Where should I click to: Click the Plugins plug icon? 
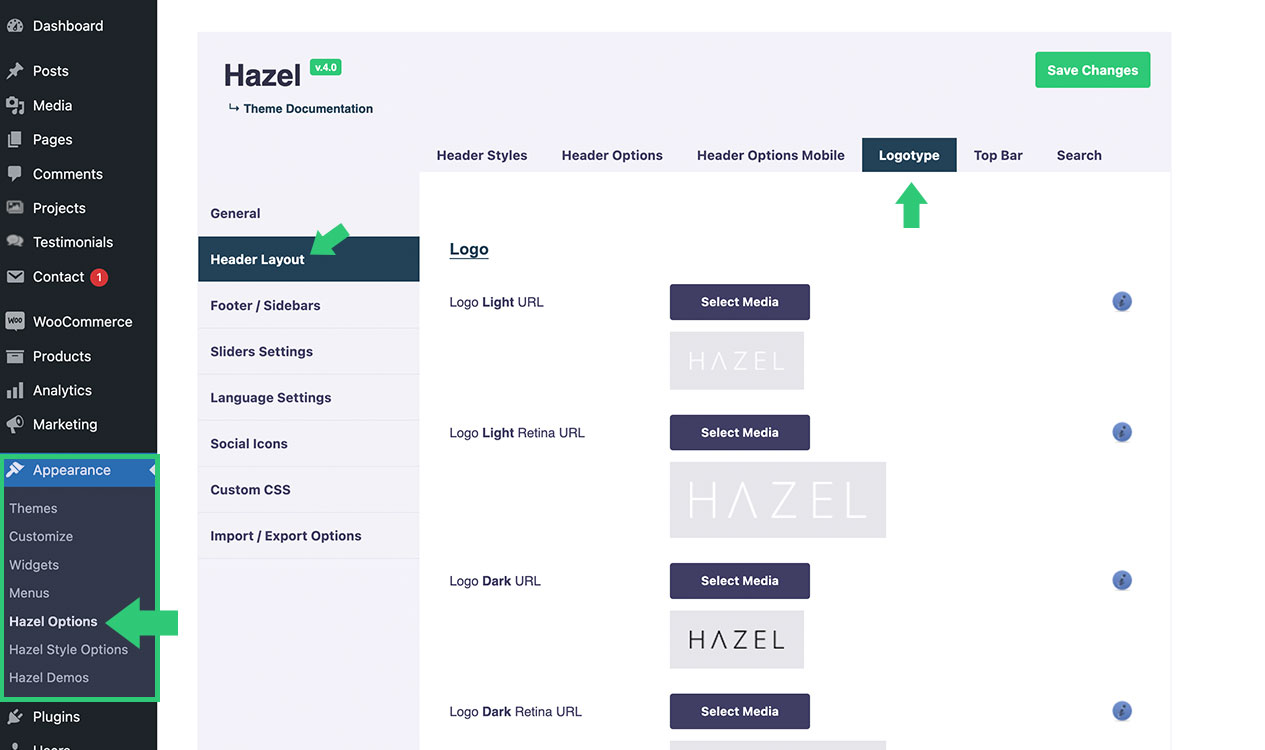15,716
